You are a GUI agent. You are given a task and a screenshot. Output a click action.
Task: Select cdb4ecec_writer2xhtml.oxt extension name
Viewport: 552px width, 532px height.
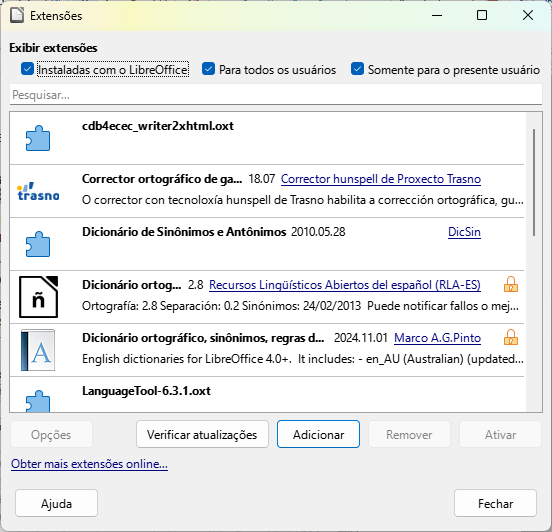[158, 126]
